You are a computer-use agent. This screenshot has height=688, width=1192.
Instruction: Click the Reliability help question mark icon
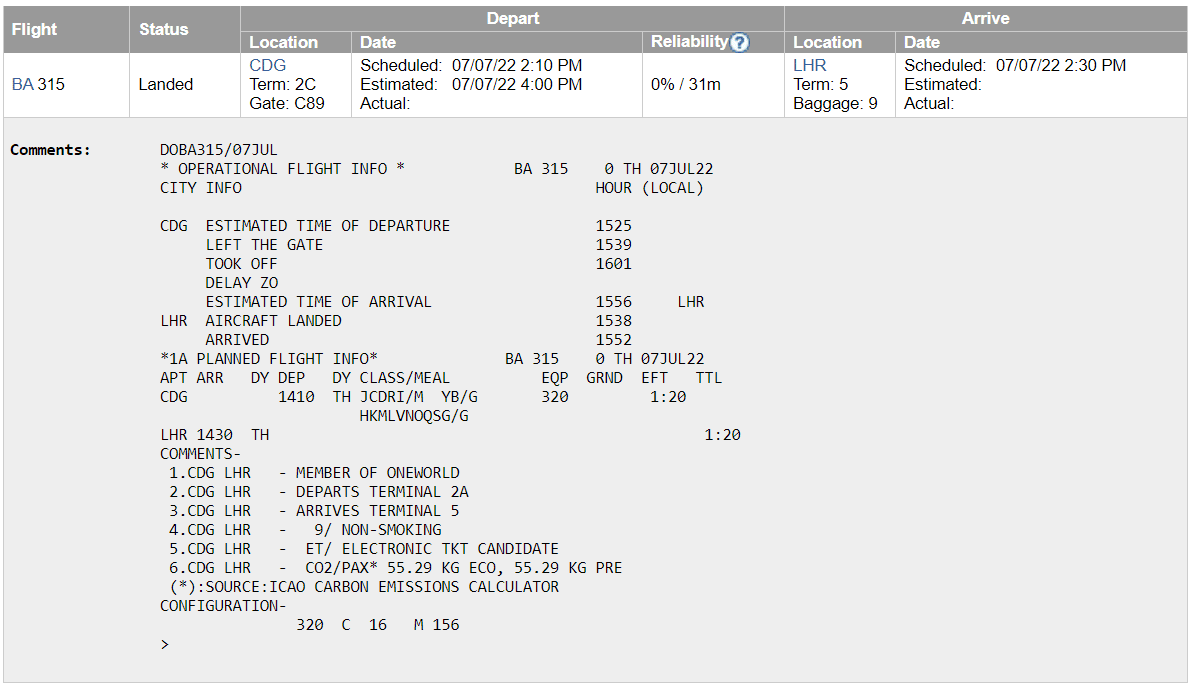(740, 42)
